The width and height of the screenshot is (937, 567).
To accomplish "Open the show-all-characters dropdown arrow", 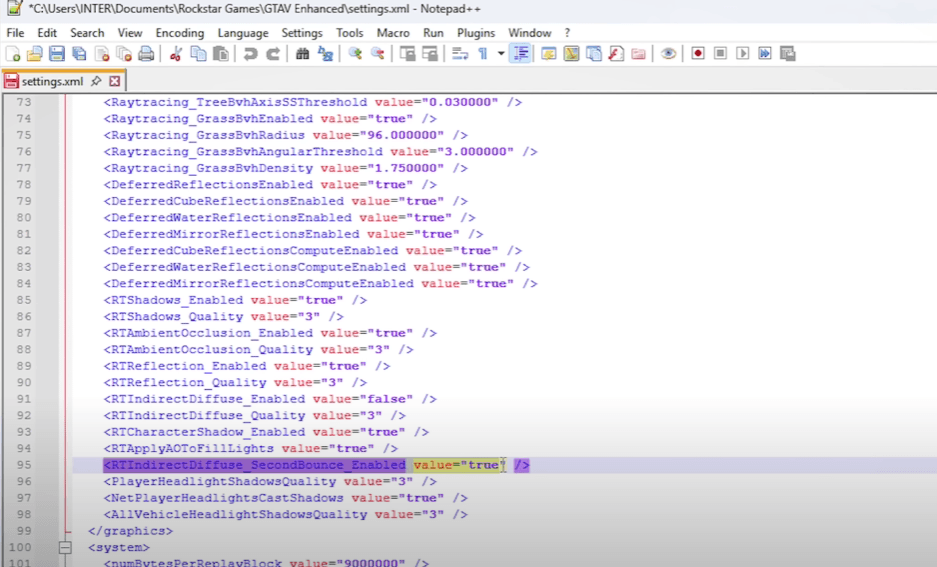I will coord(501,54).
